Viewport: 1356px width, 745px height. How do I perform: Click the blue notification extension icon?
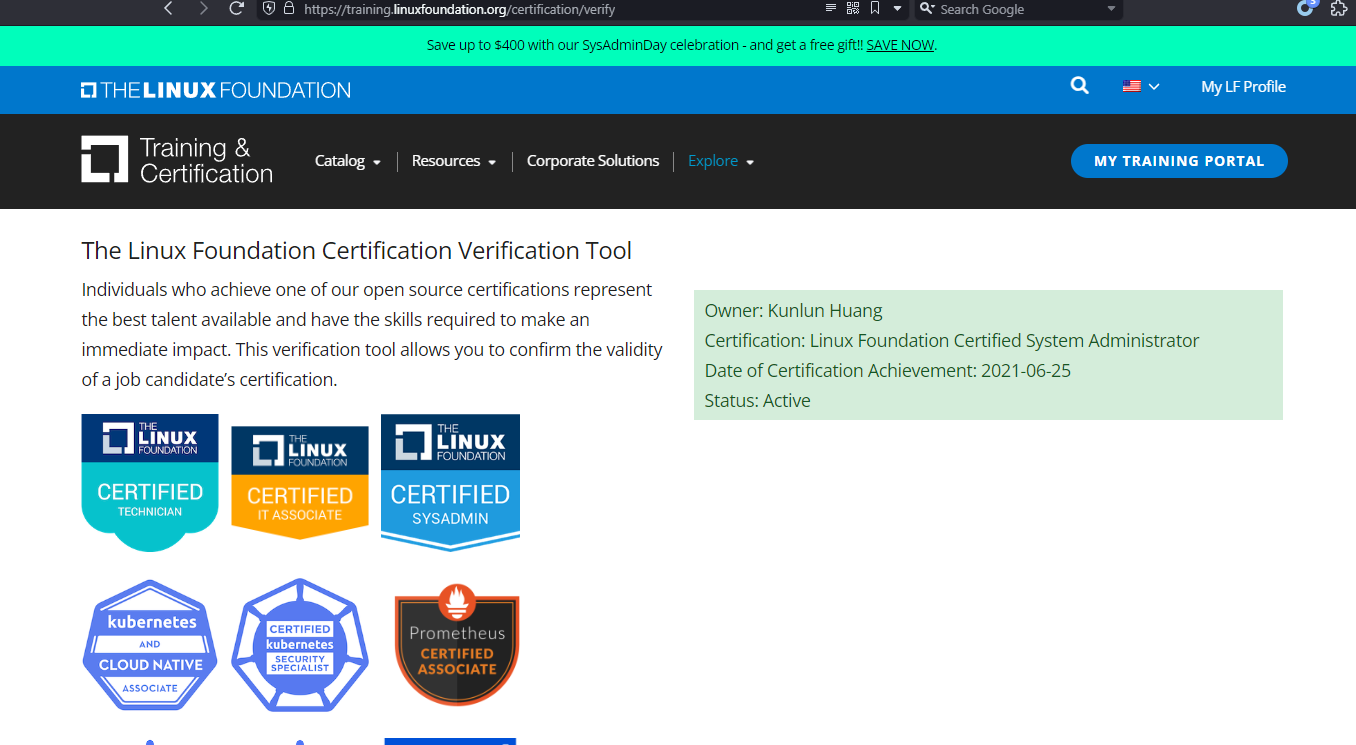(x=1307, y=7)
